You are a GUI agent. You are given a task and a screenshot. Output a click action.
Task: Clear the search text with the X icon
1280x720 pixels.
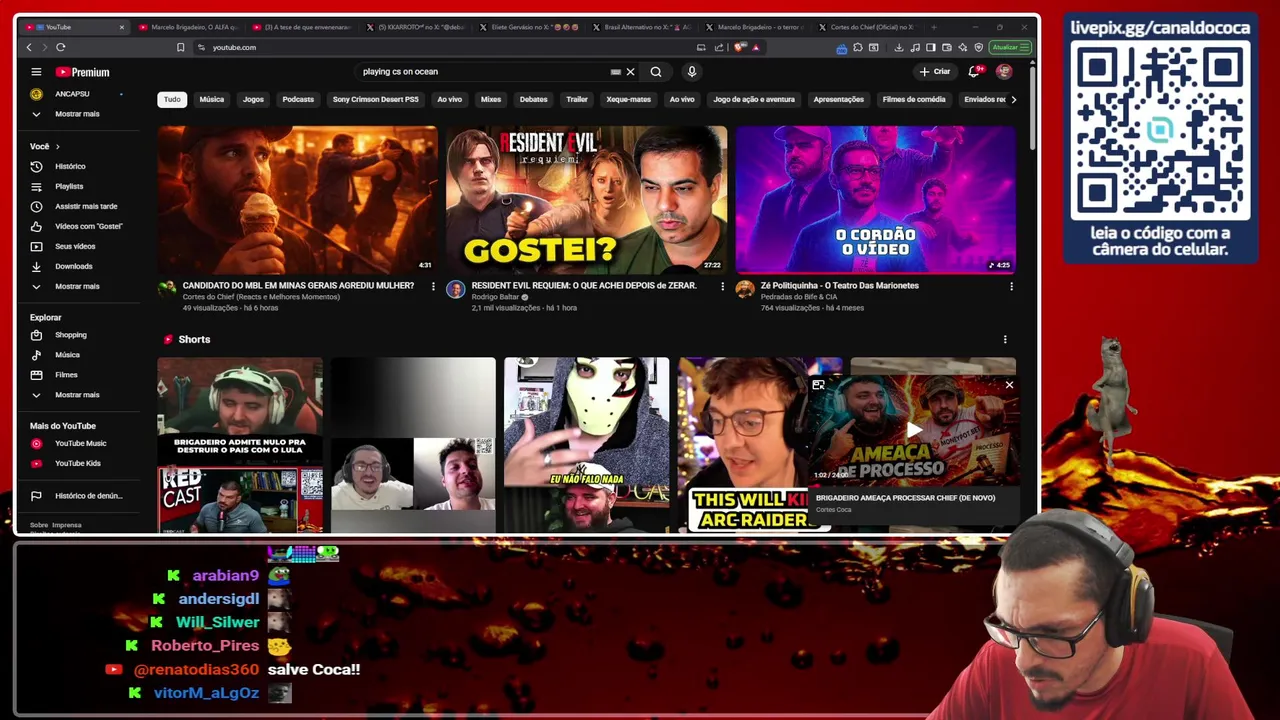click(x=630, y=72)
